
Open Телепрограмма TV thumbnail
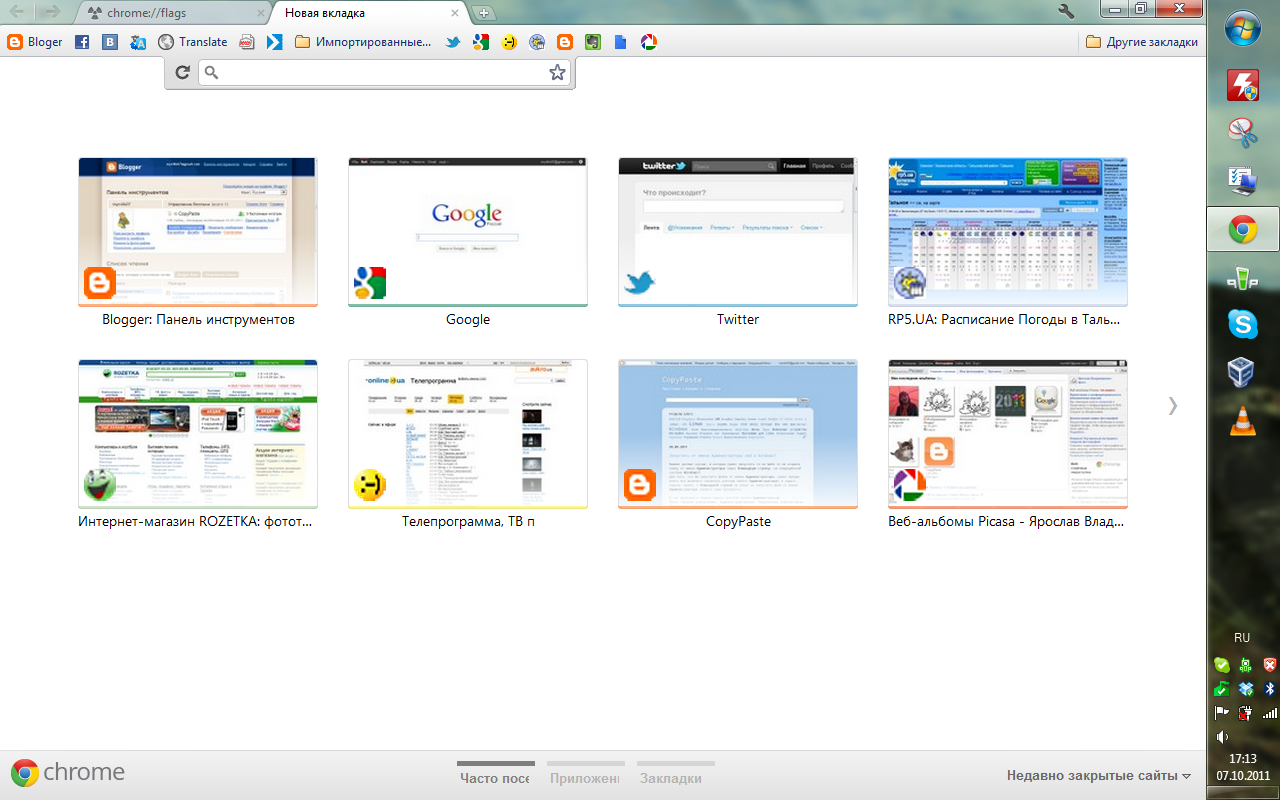[468, 434]
